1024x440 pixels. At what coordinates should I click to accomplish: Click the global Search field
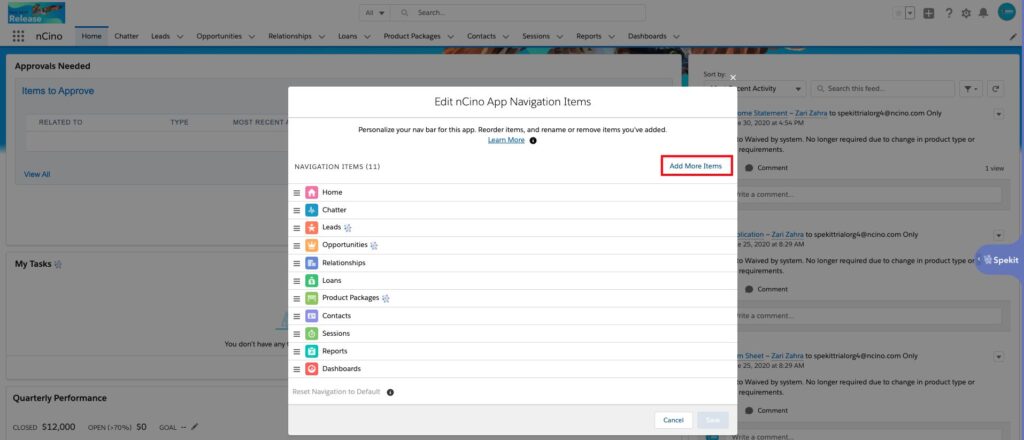click(519, 12)
